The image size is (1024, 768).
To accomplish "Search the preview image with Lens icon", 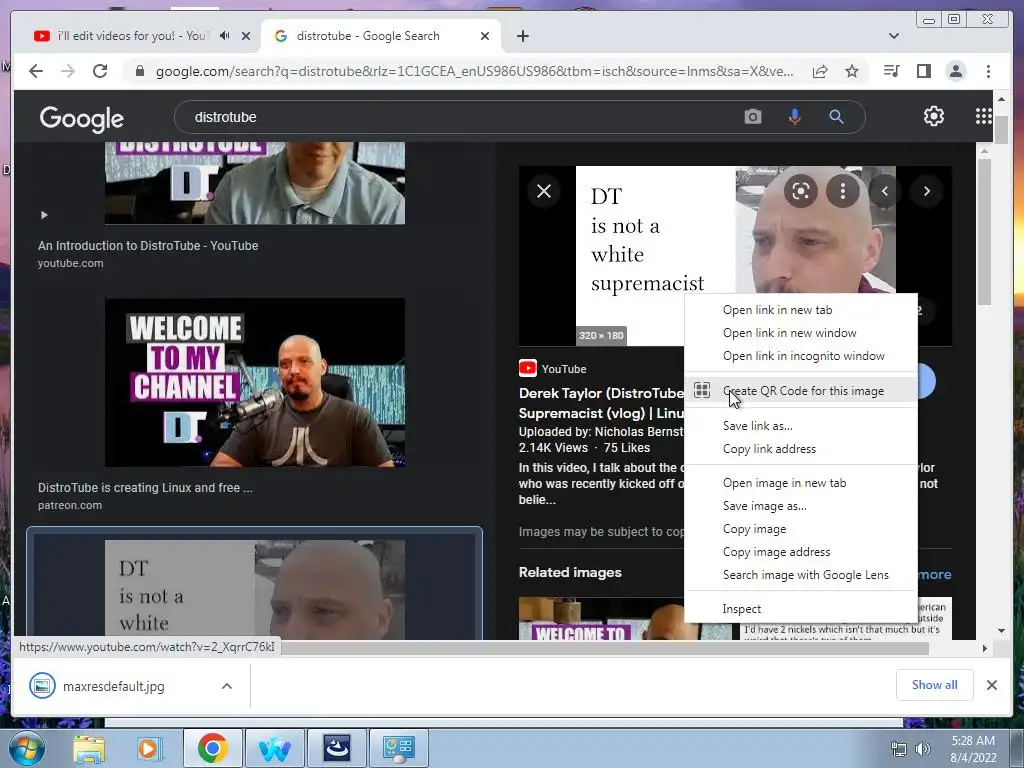I will click(x=801, y=191).
